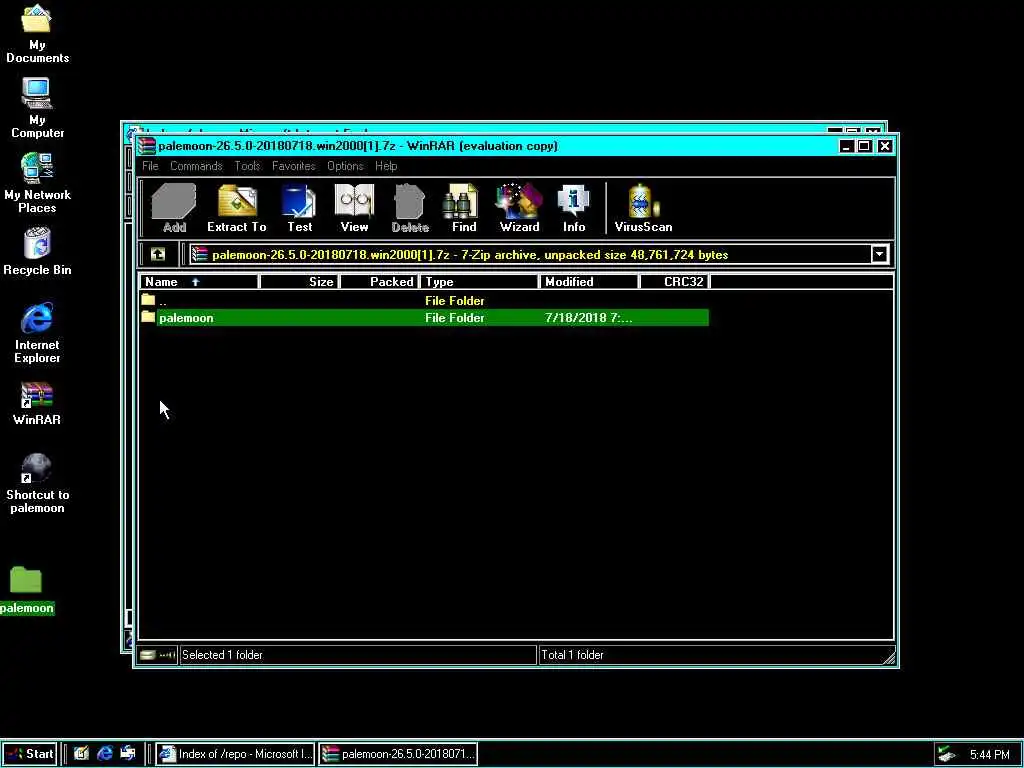The height and width of the screenshot is (768, 1024).
Task: Select the green palemoon folder on the desktop
Action: point(27,590)
